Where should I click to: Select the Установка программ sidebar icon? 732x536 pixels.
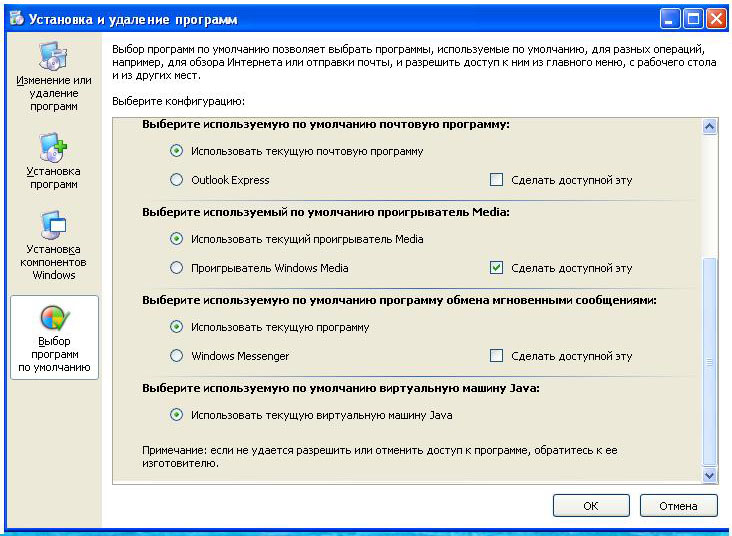click(53, 161)
